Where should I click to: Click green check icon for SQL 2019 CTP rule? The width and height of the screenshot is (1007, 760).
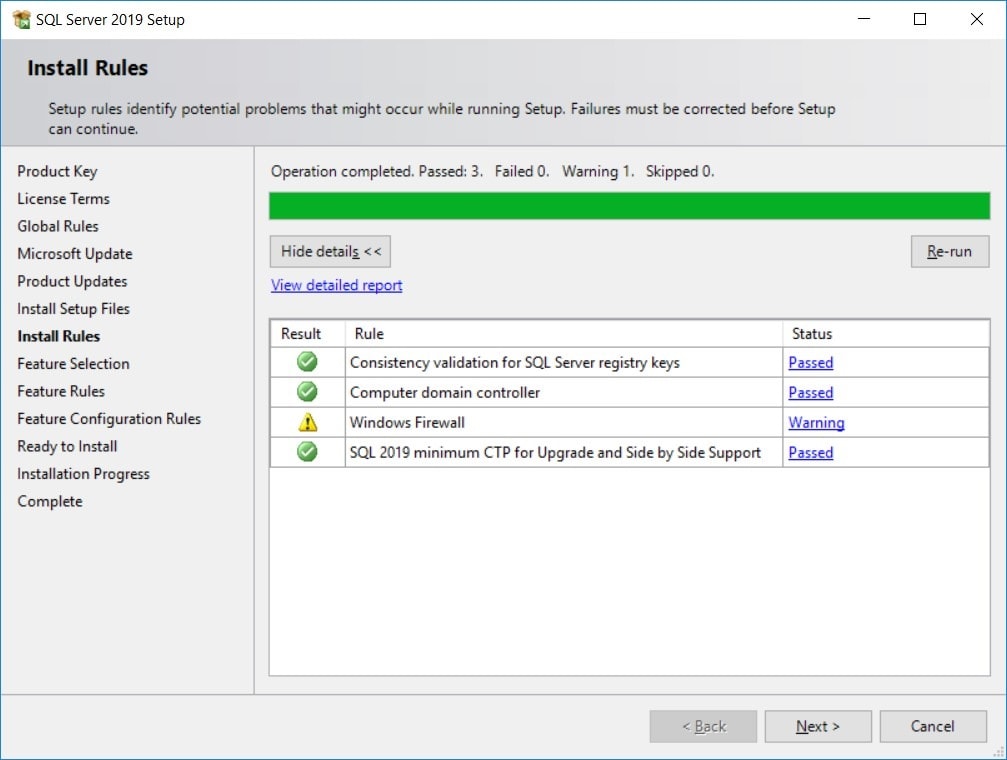(x=307, y=452)
